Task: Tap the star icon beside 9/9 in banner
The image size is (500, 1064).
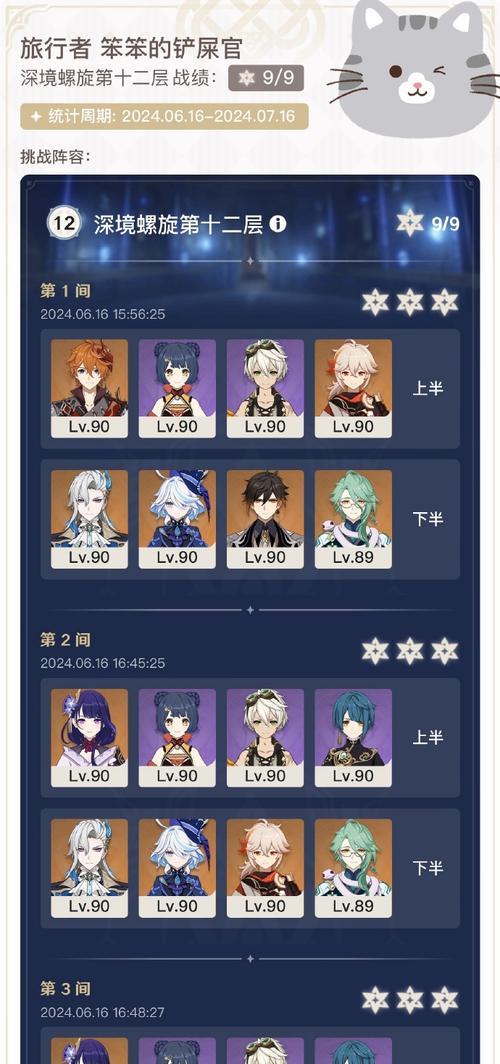Action: tap(410, 223)
